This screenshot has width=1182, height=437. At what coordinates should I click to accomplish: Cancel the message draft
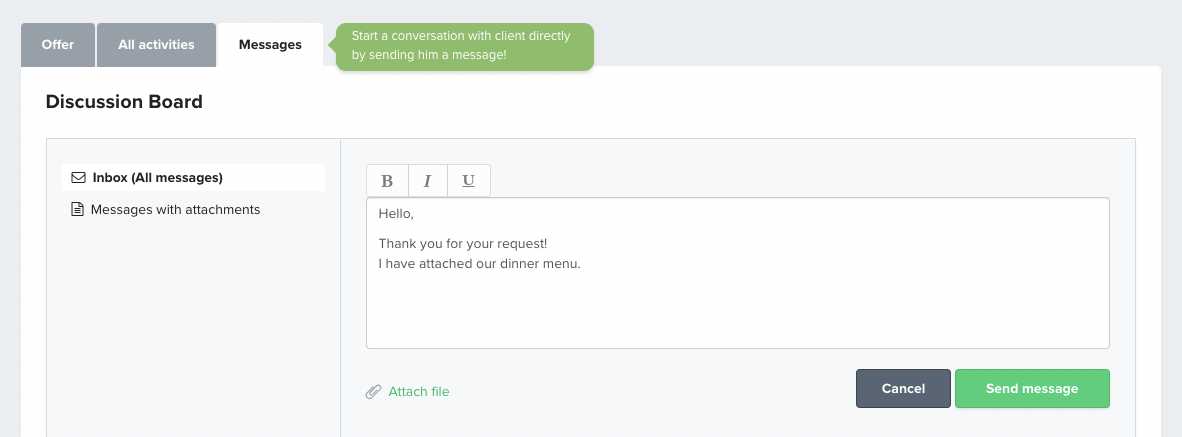(903, 389)
